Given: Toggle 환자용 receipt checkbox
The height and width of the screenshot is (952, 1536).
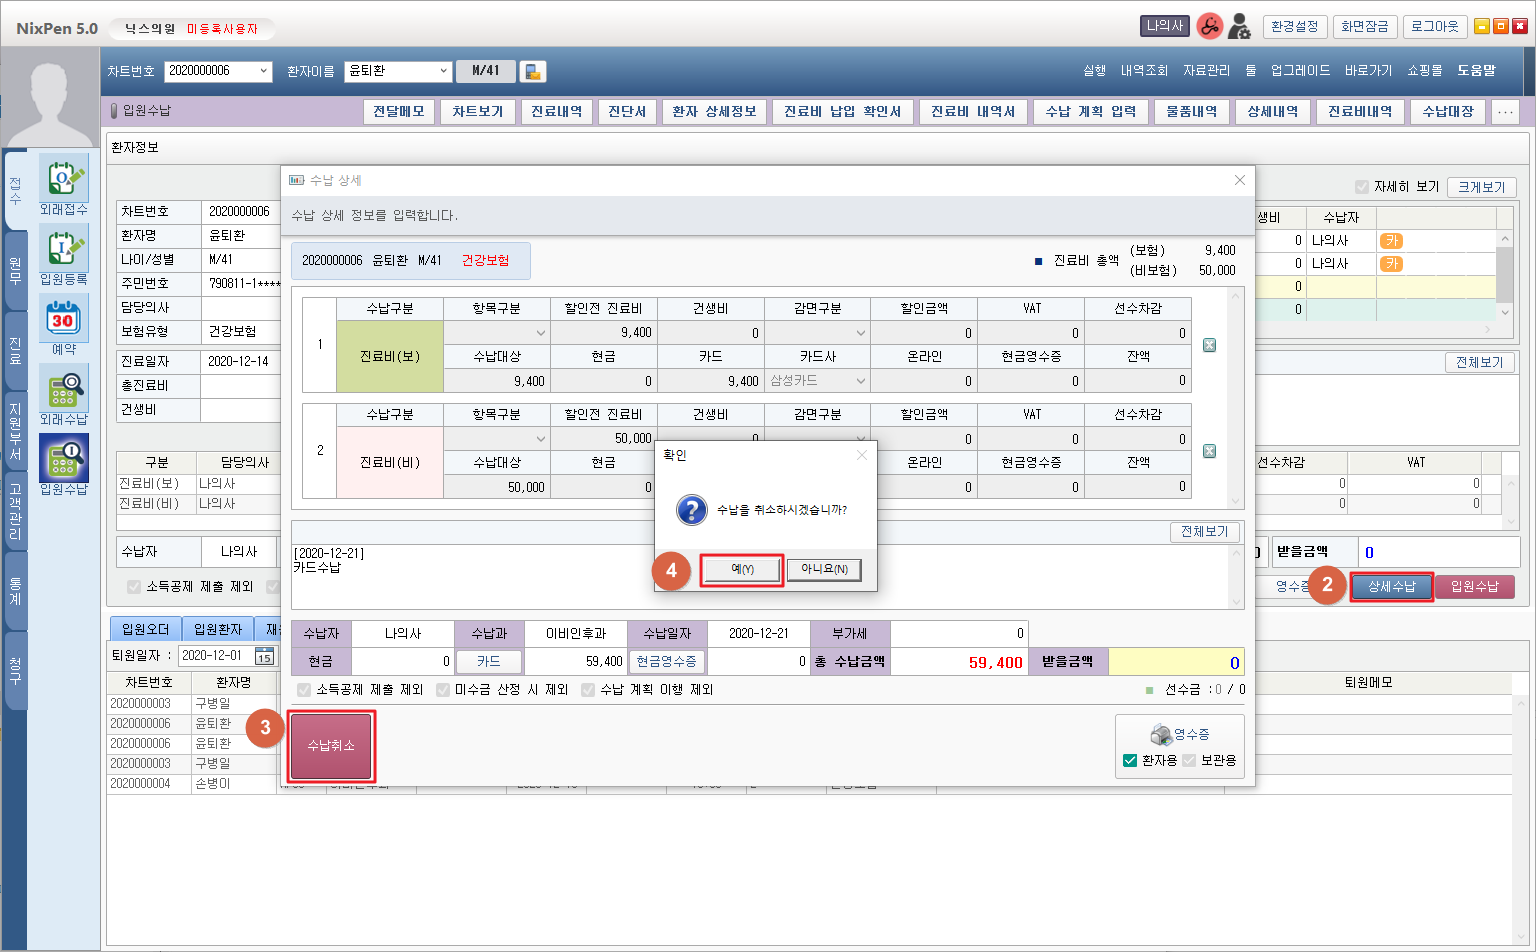Looking at the screenshot, I should point(1130,760).
